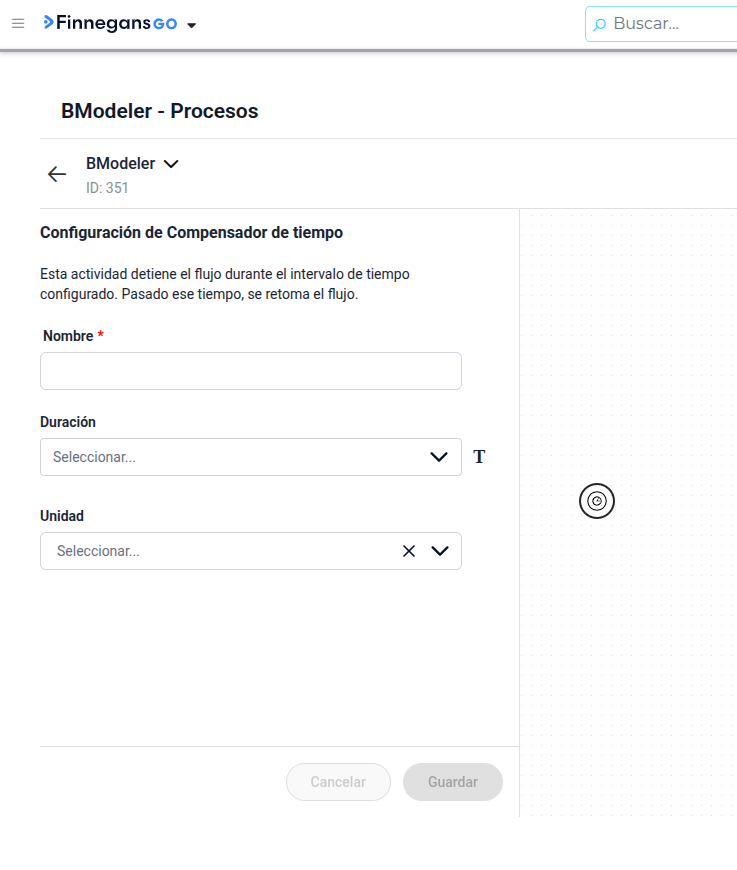This screenshot has height=870, width=737.
Task: Click the BModeler process title
Action: 120,164
